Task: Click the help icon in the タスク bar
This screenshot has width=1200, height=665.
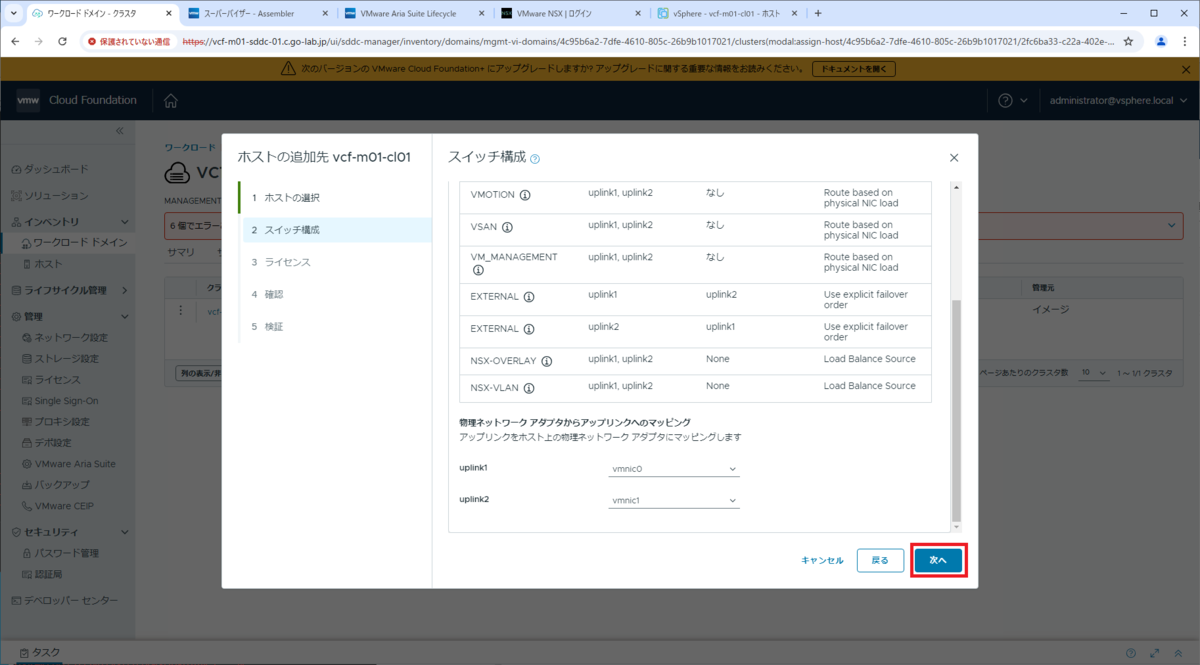Action: click(1131, 653)
